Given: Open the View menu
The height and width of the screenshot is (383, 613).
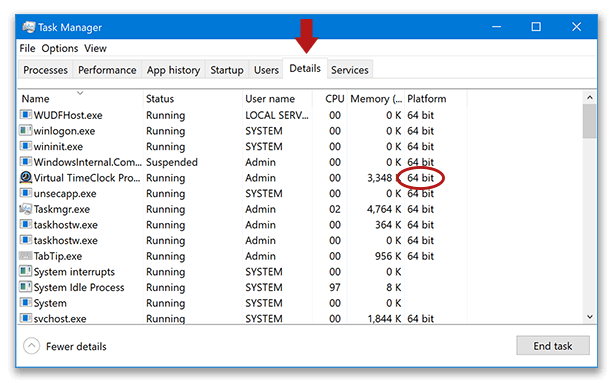Looking at the screenshot, I should coord(95,48).
